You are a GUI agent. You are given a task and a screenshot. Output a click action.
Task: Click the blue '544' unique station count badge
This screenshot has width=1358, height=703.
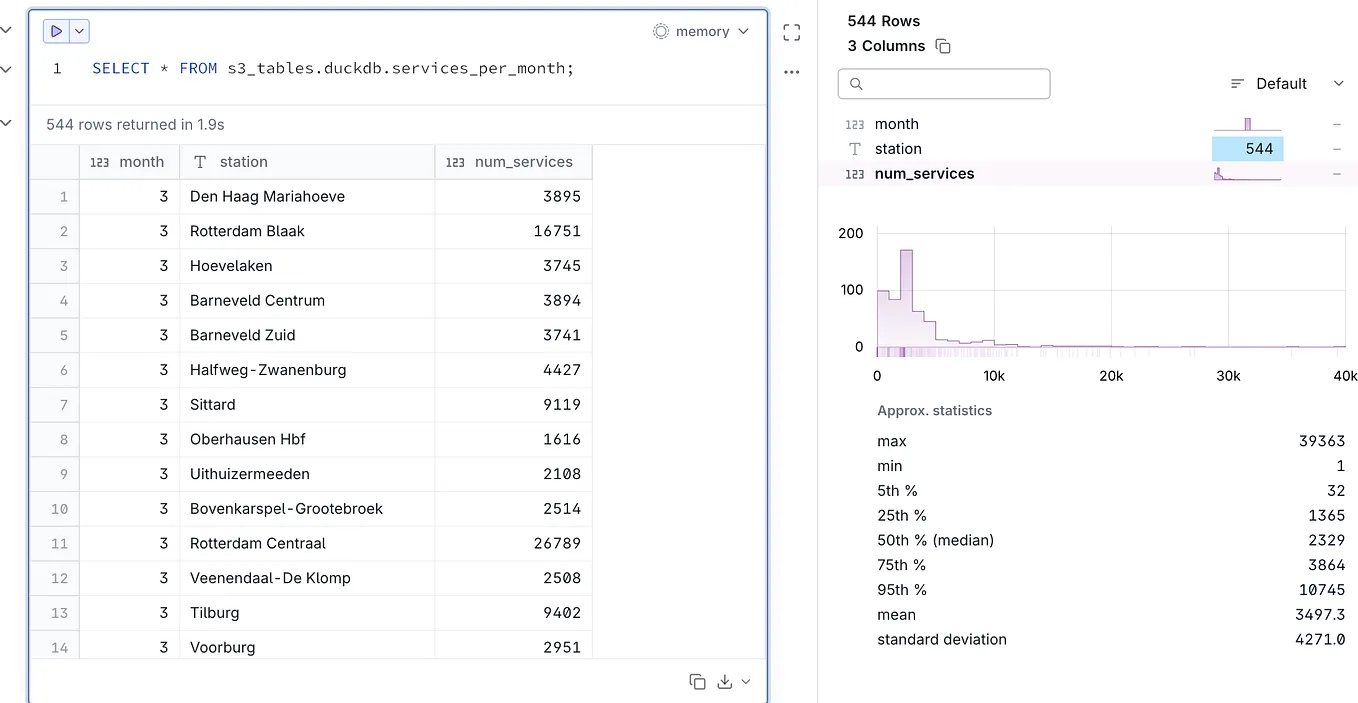pos(1245,148)
